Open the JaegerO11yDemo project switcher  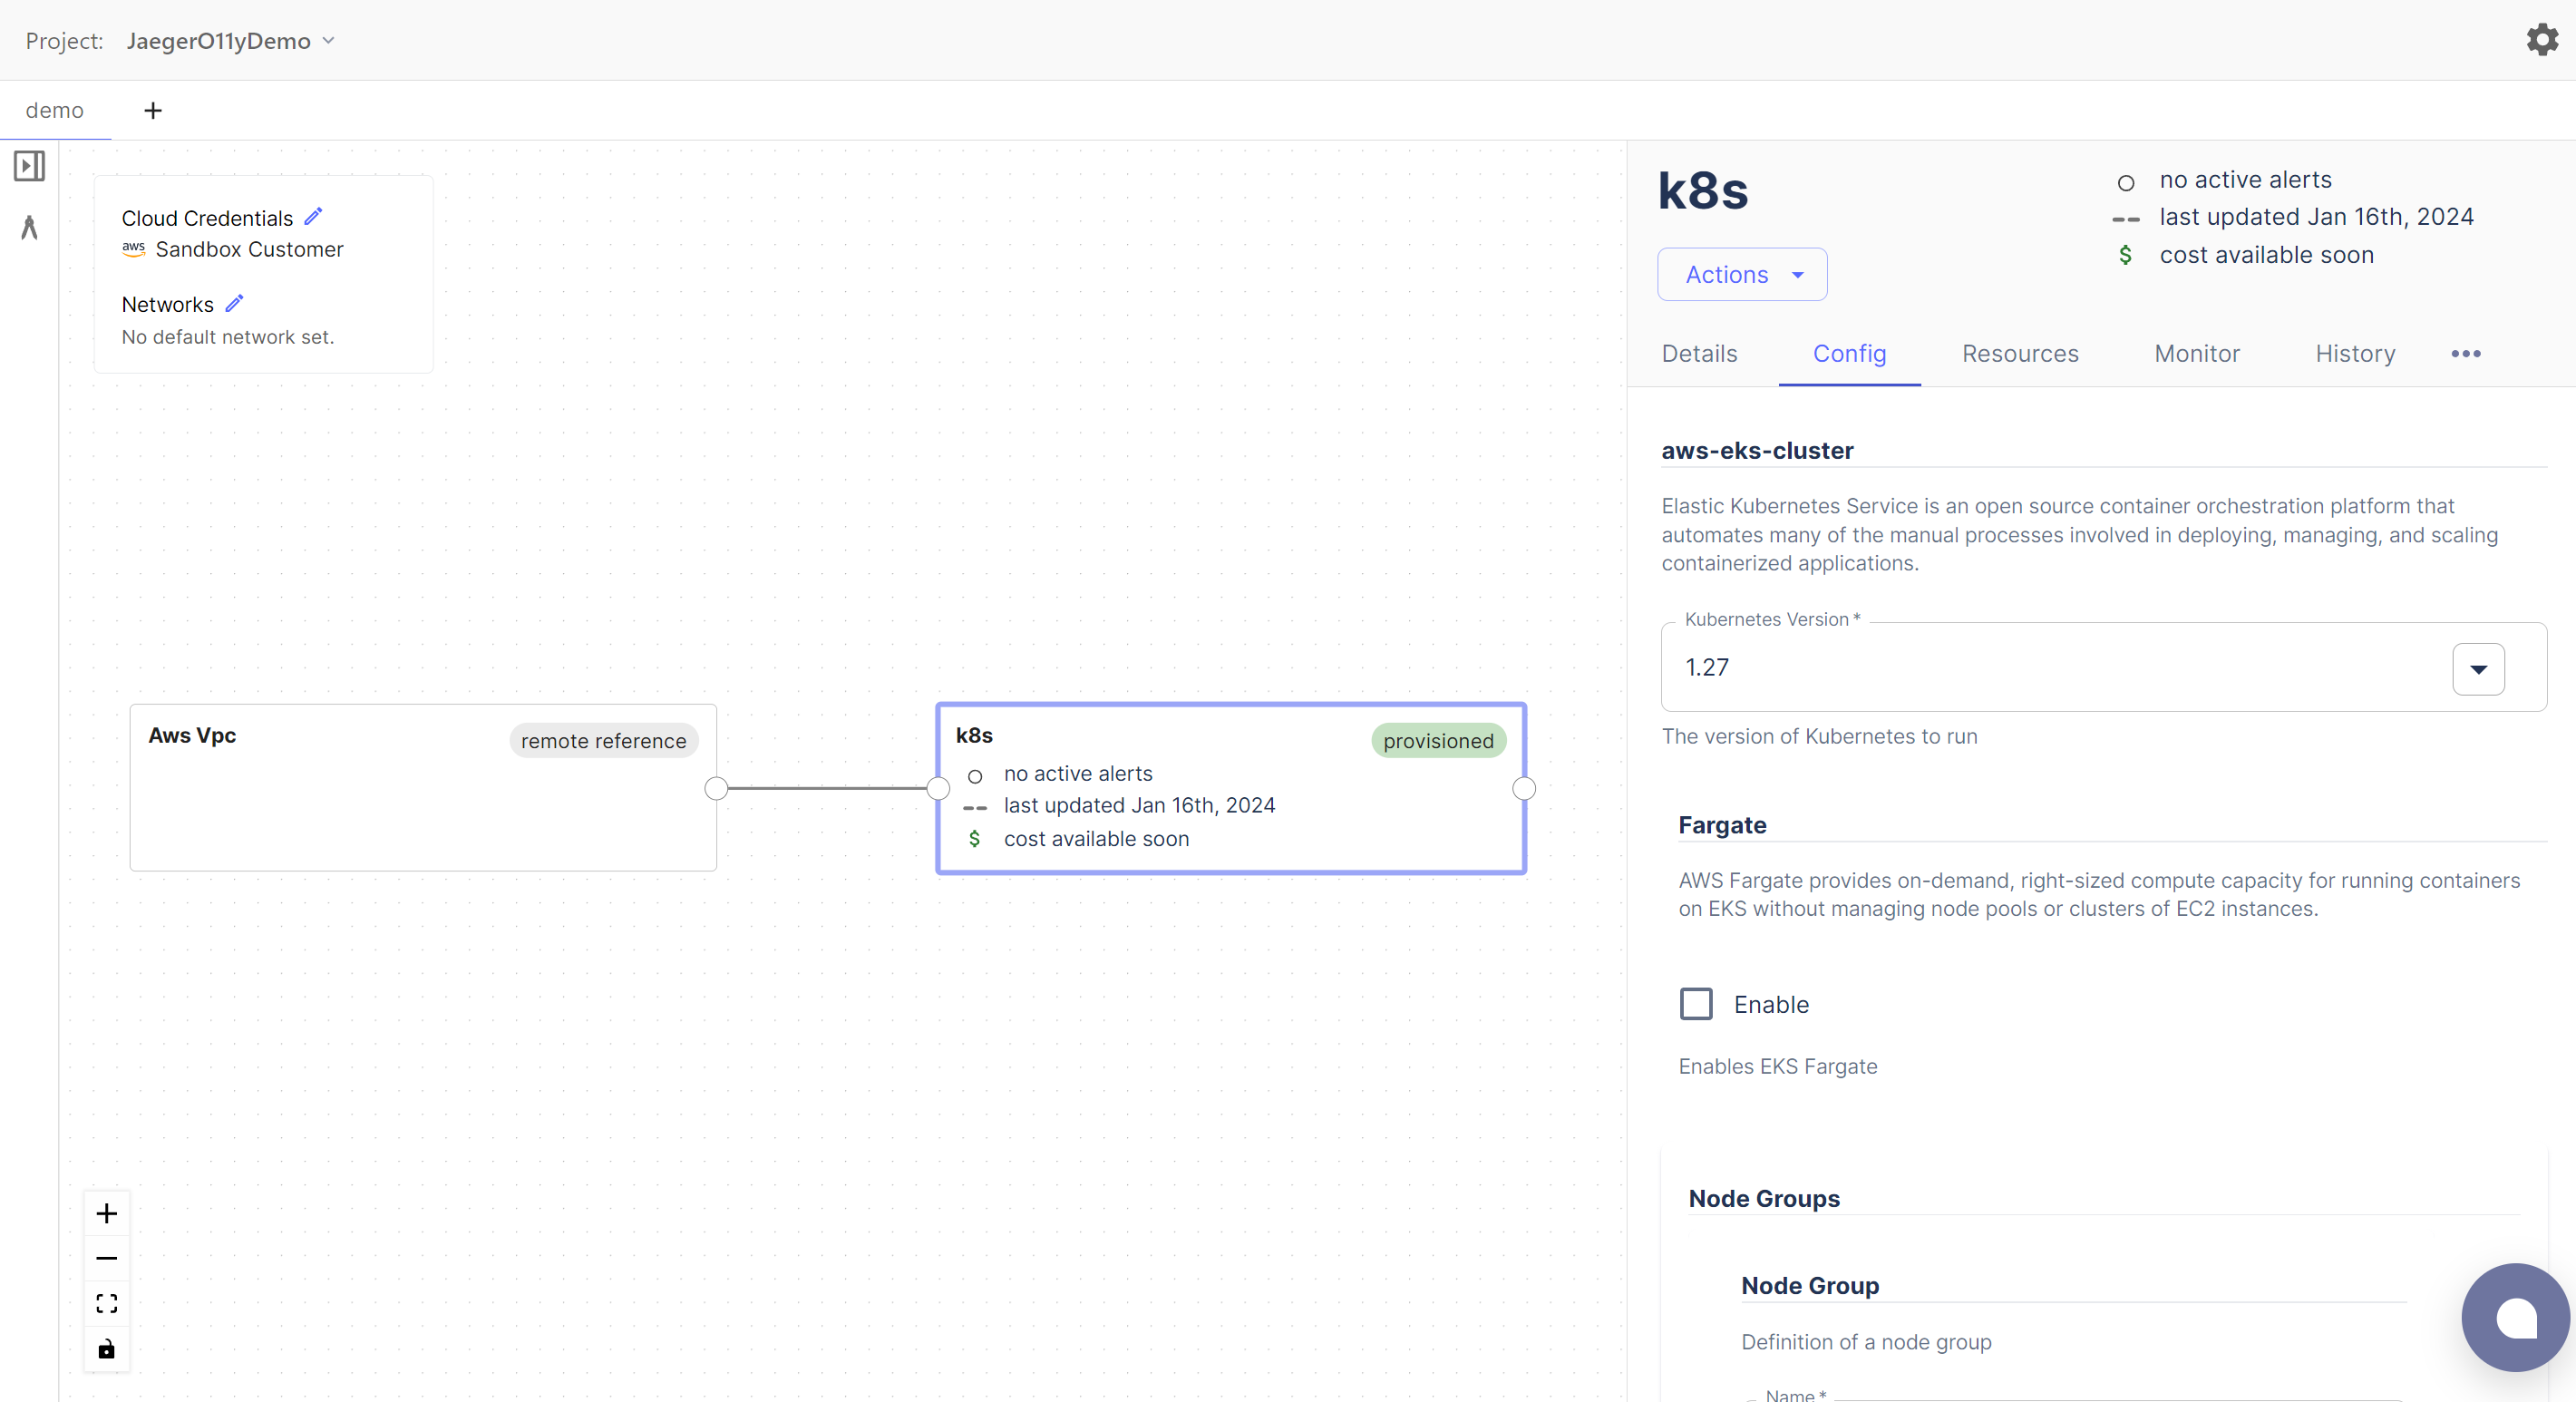tap(231, 41)
